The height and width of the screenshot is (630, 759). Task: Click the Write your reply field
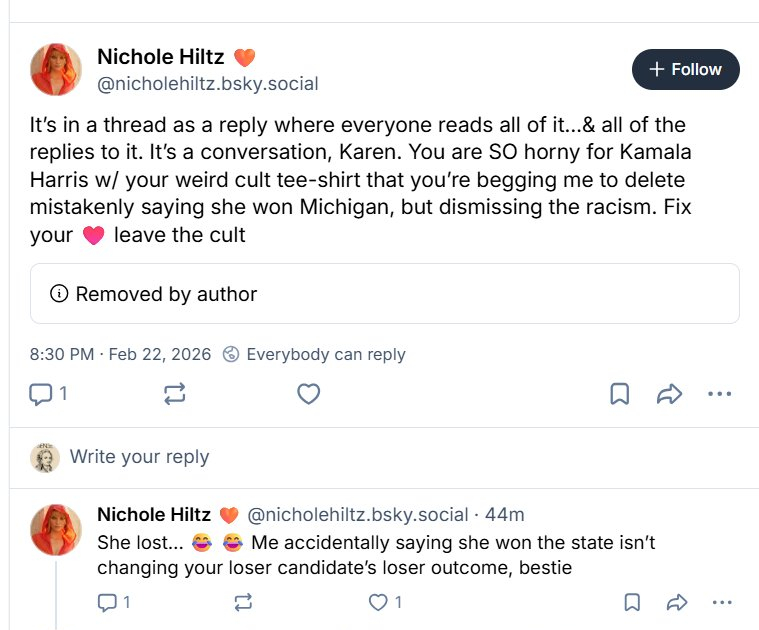click(139, 457)
